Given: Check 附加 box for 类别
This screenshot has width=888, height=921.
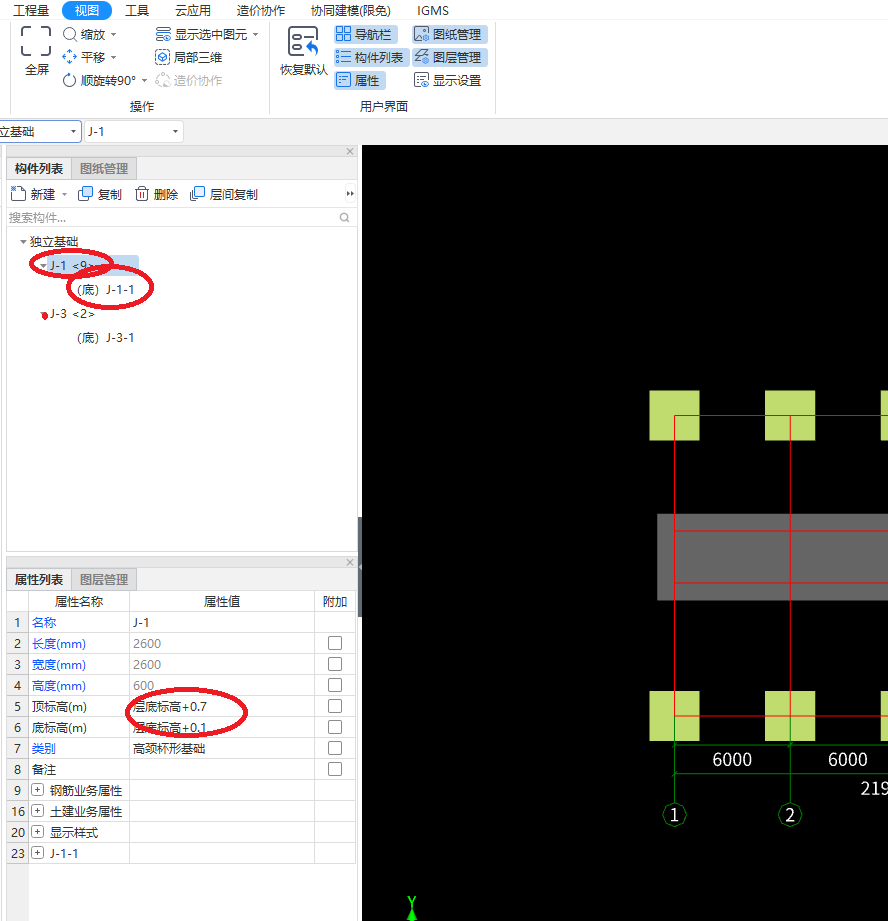Looking at the screenshot, I should (335, 748).
